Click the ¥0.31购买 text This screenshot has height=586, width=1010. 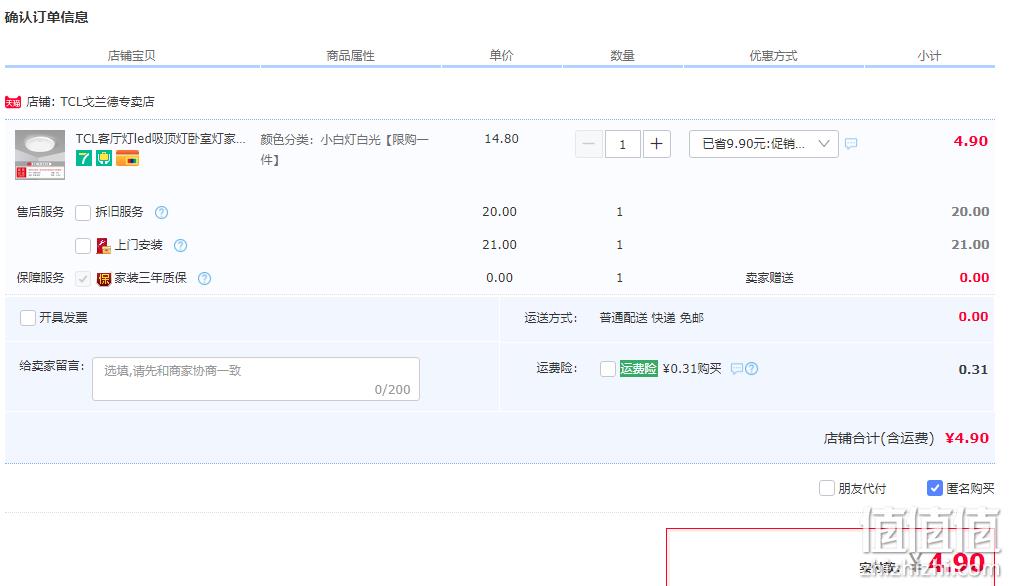coord(692,368)
